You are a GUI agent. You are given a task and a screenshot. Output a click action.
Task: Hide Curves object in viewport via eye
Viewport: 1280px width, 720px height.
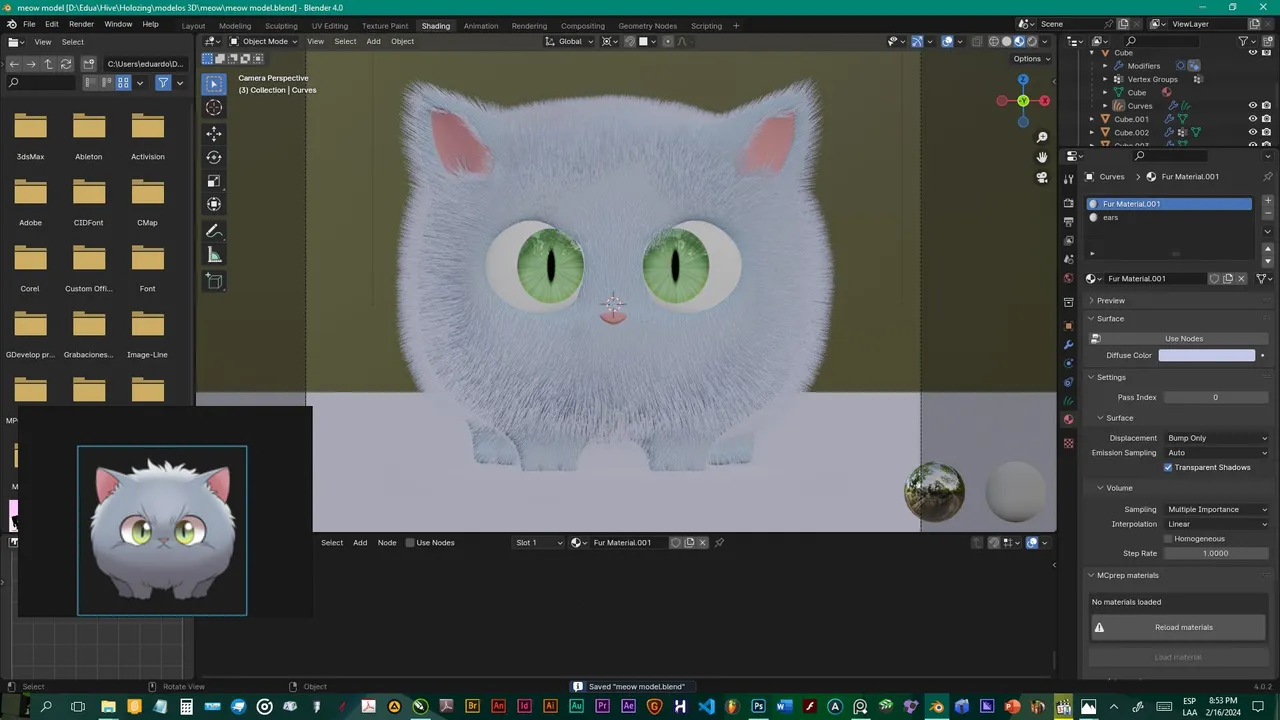tap(1252, 105)
